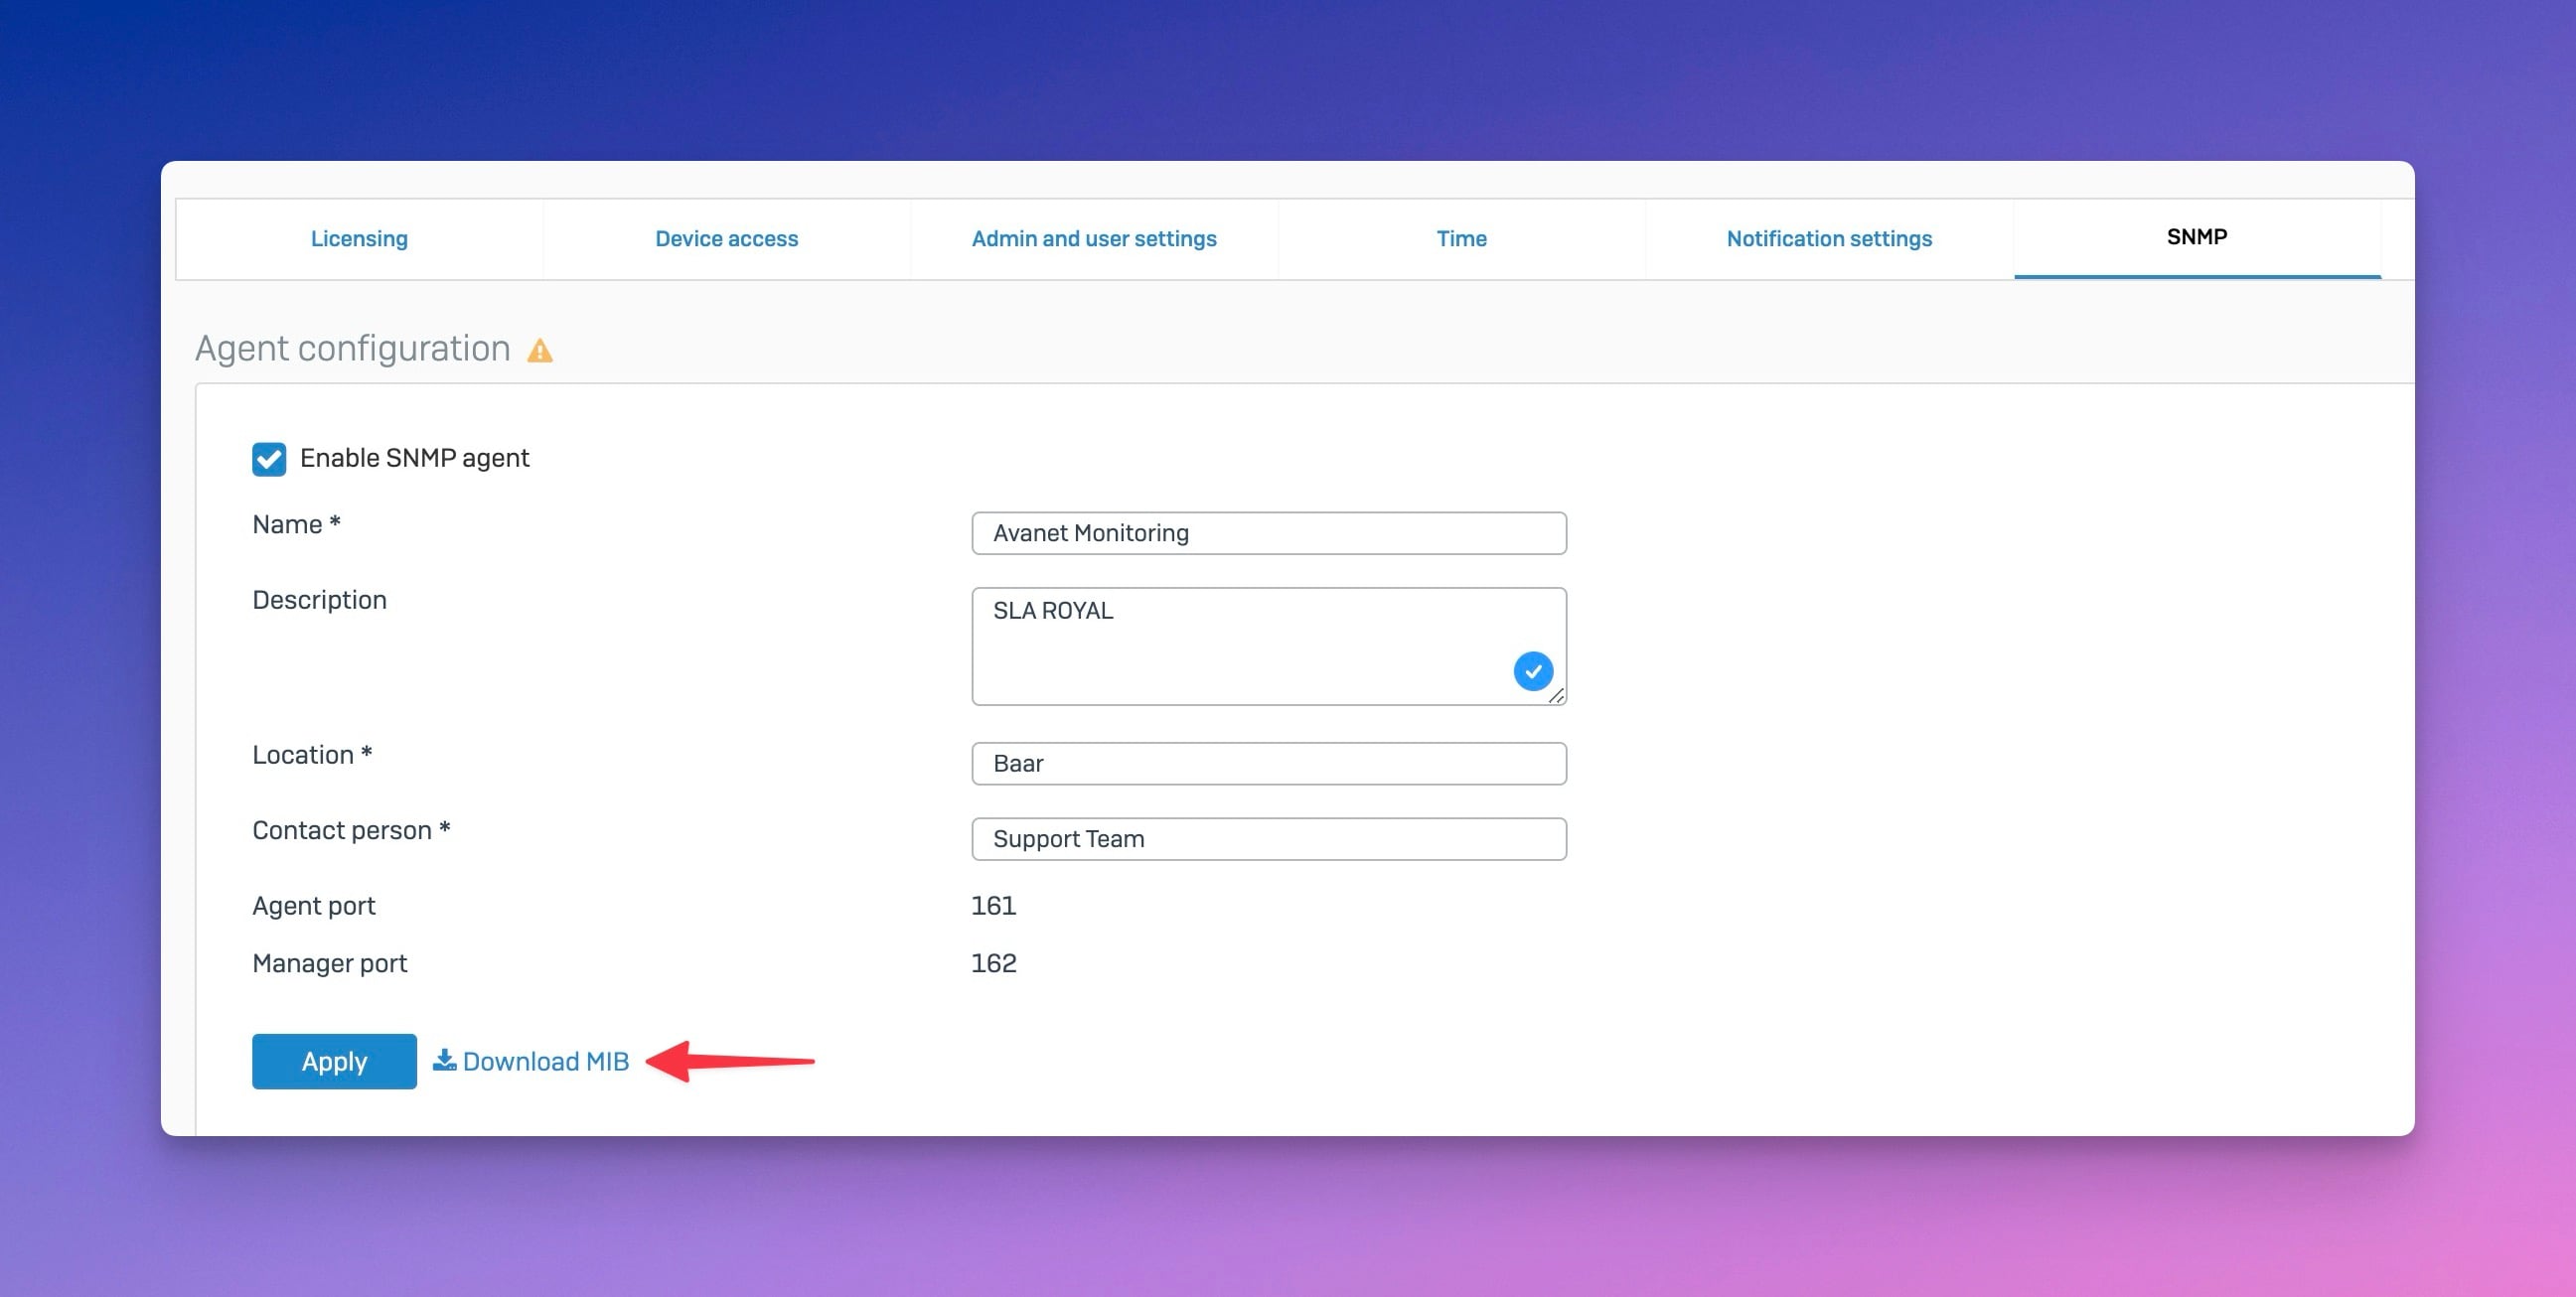Click the Manager port value 162
The width and height of the screenshot is (2576, 1297).
(993, 963)
